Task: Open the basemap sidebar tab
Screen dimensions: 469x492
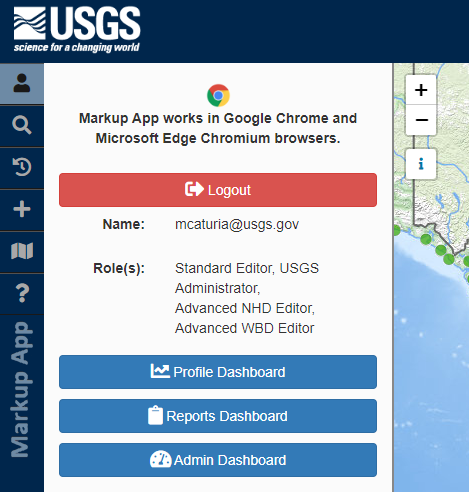Action: pyautogui.click(x=22, y=252)
